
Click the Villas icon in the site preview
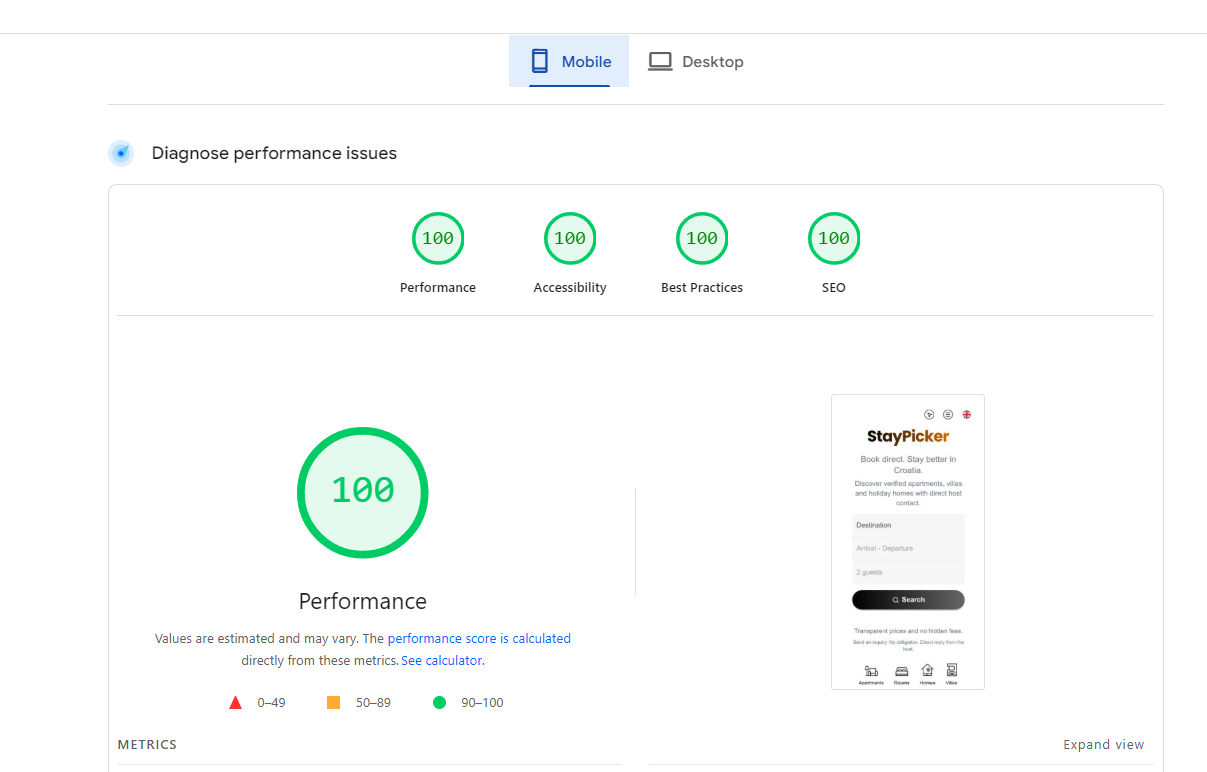click(x=952, y=670)
